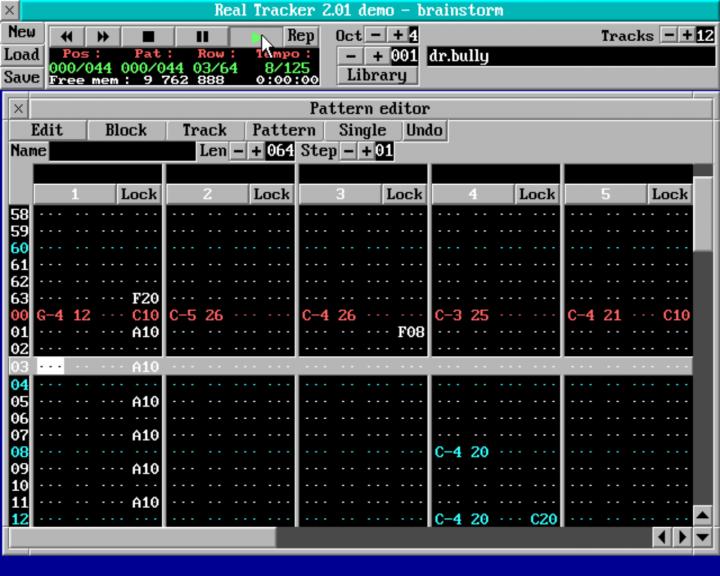Click the rewind playback button

click(x=67, y=36)
